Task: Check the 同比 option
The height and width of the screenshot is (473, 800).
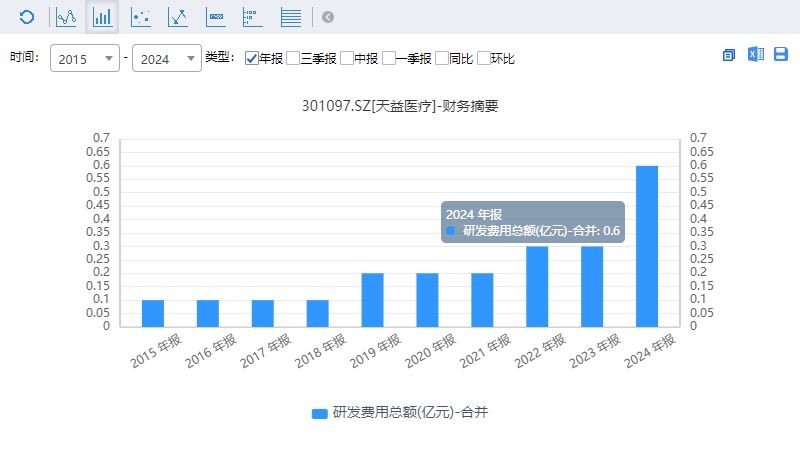Action: (442, 59)
